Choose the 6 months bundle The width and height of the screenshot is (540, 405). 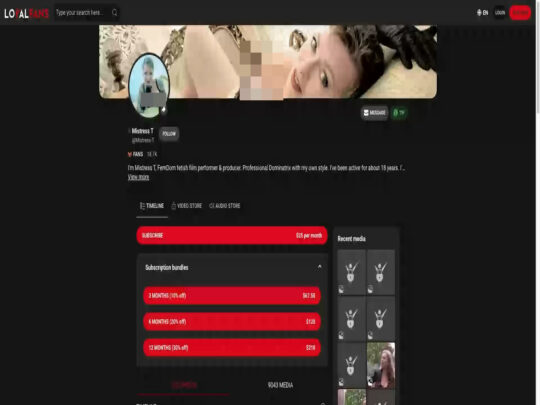tap(232, 322)
